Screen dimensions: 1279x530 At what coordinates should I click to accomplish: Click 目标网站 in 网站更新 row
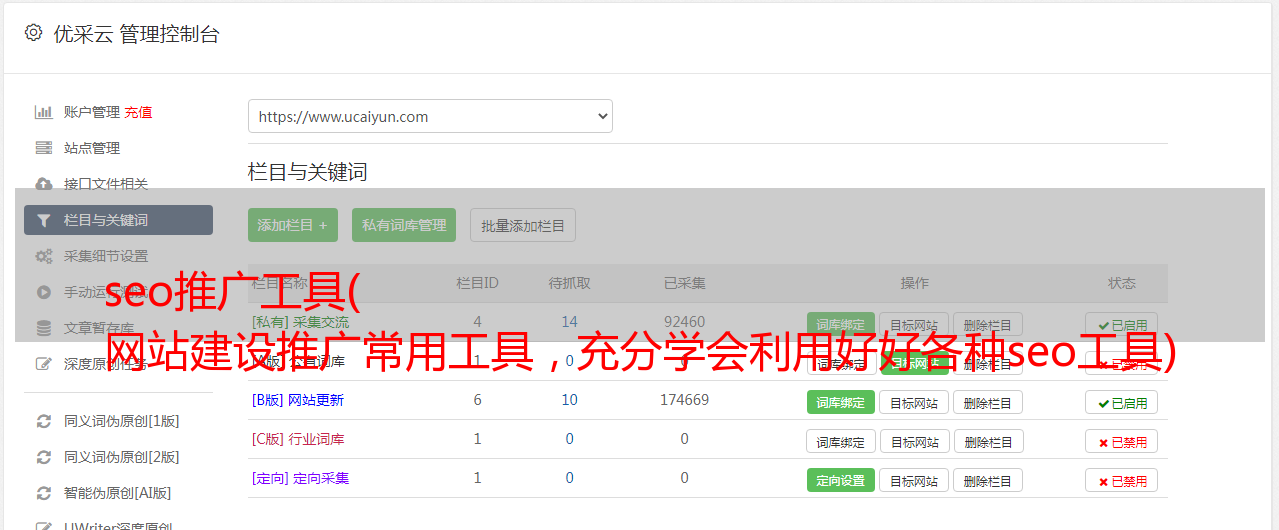tap(914, 402)
